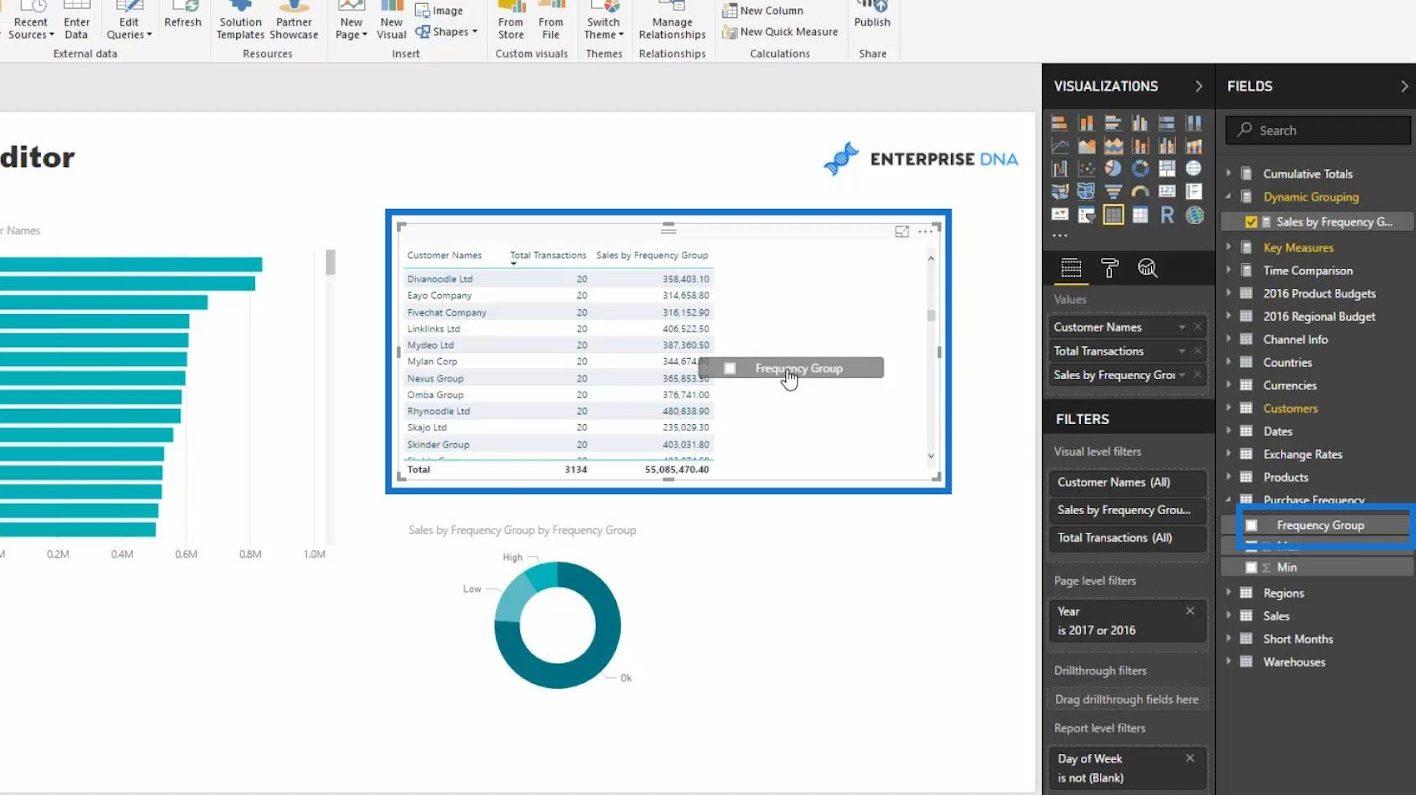Collapse the Fields pane chevron
1416x795 pixels.
[x=1404, y=86]
